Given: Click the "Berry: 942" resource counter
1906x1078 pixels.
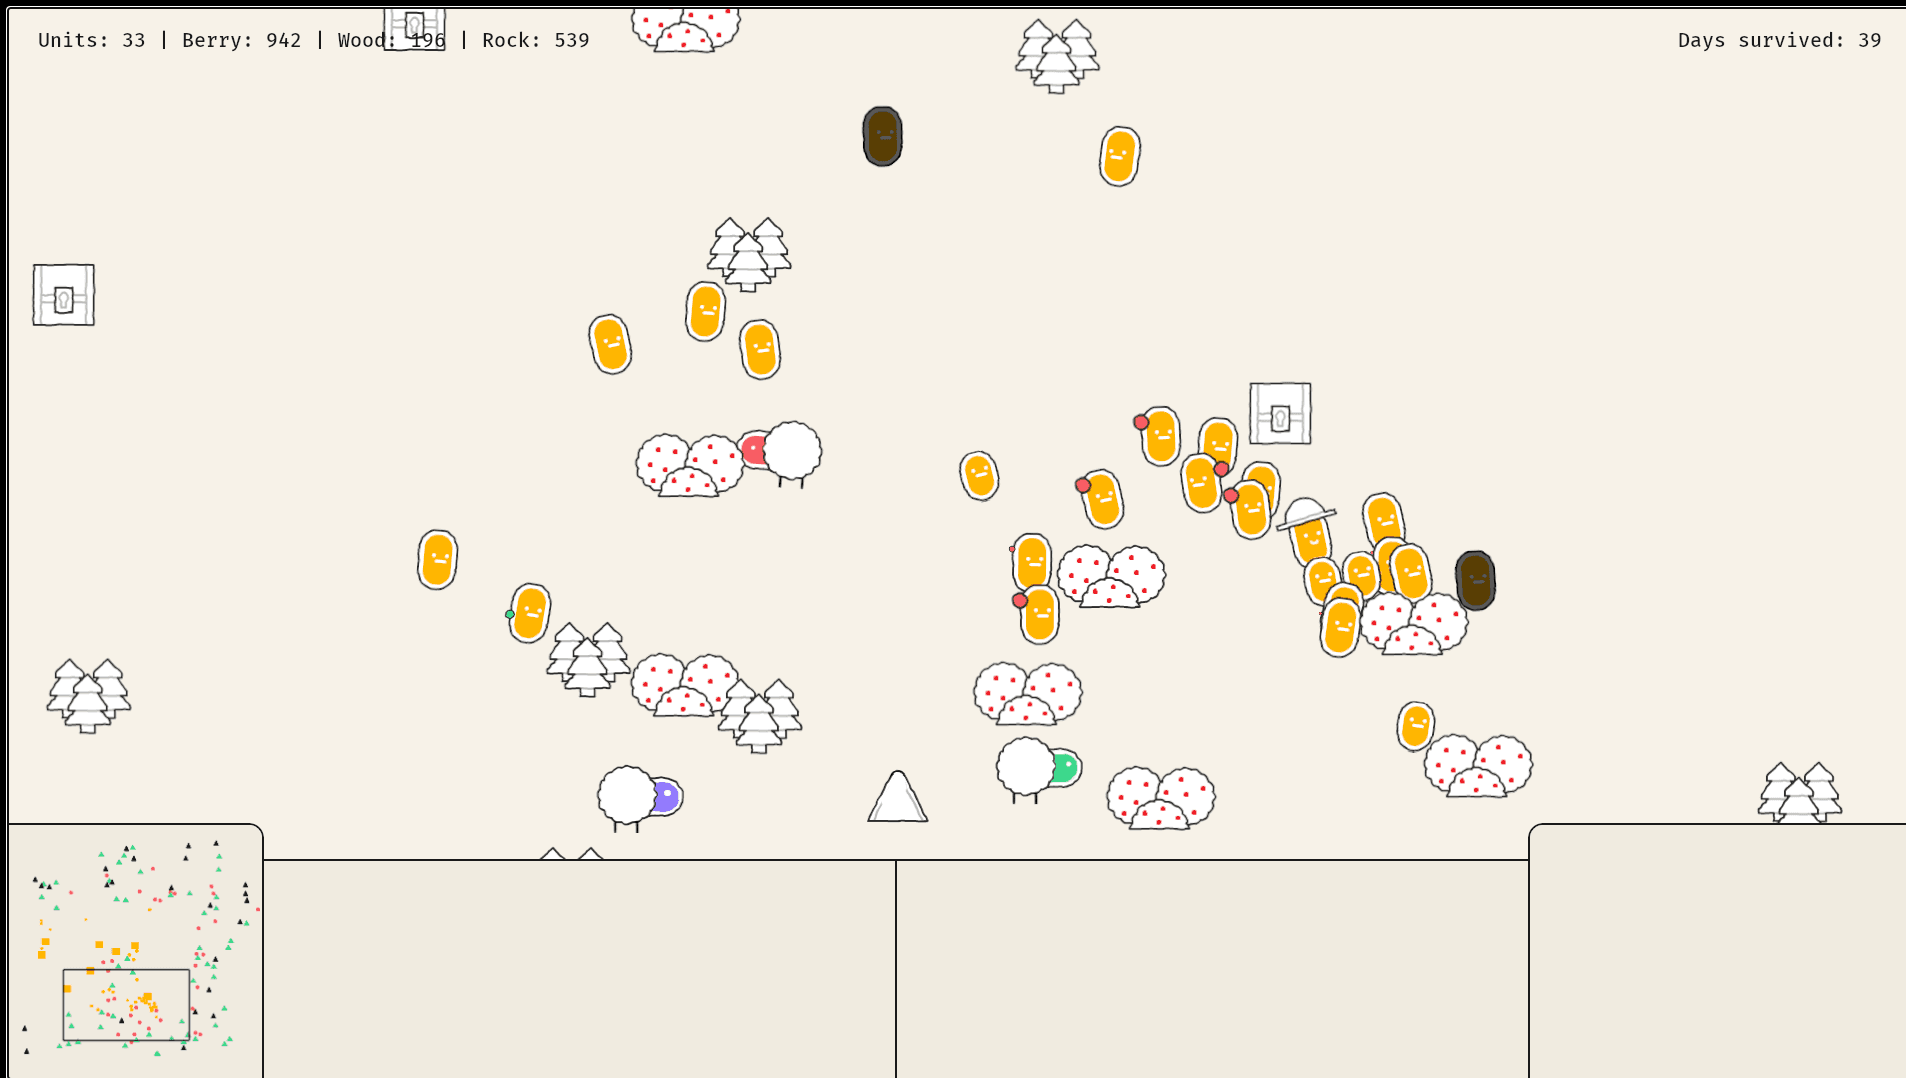Looking at the screenshot, I should pos(241,40).
